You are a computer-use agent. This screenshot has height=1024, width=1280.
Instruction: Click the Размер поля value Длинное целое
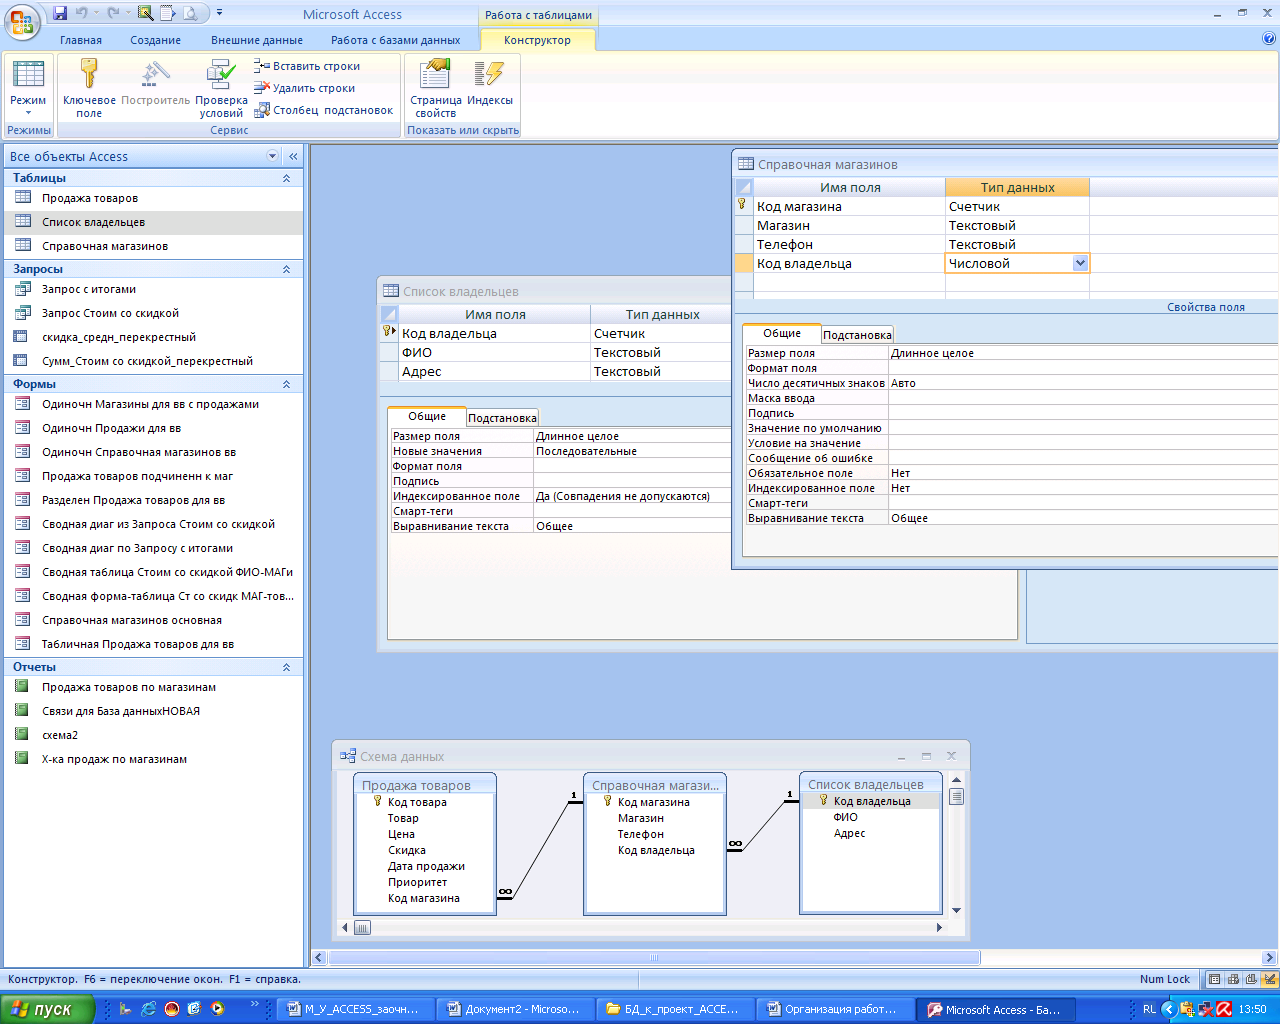coord(1083,353)
